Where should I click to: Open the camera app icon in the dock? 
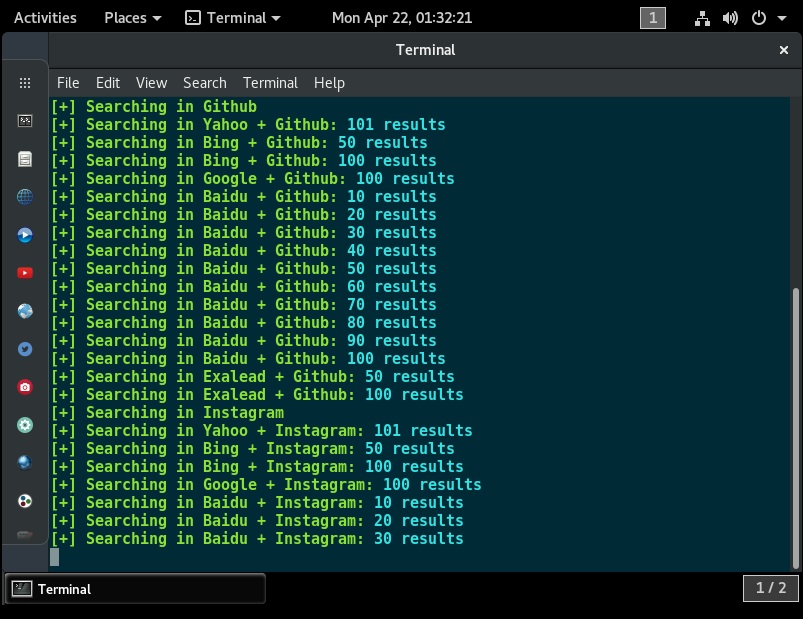25,386
